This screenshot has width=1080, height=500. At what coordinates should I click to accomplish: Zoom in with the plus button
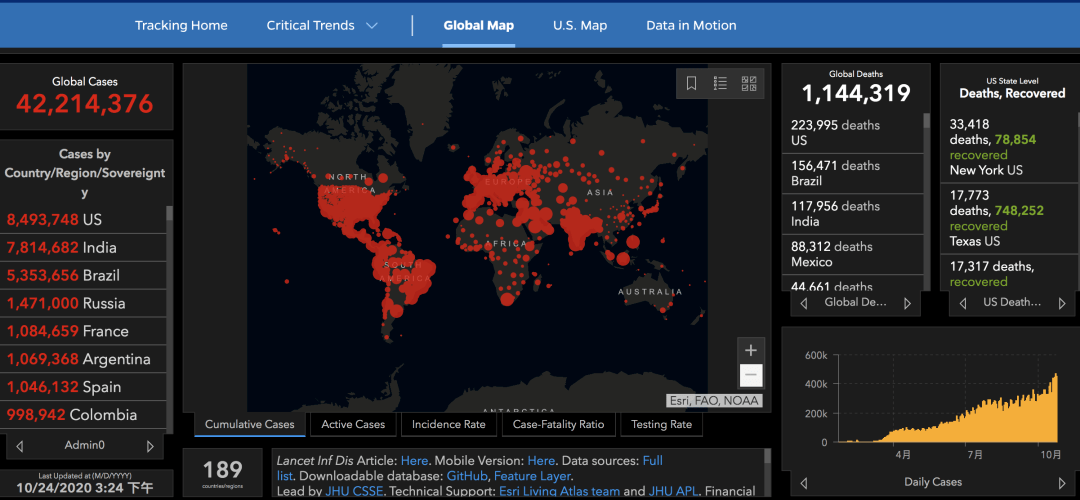pos(751,349)
